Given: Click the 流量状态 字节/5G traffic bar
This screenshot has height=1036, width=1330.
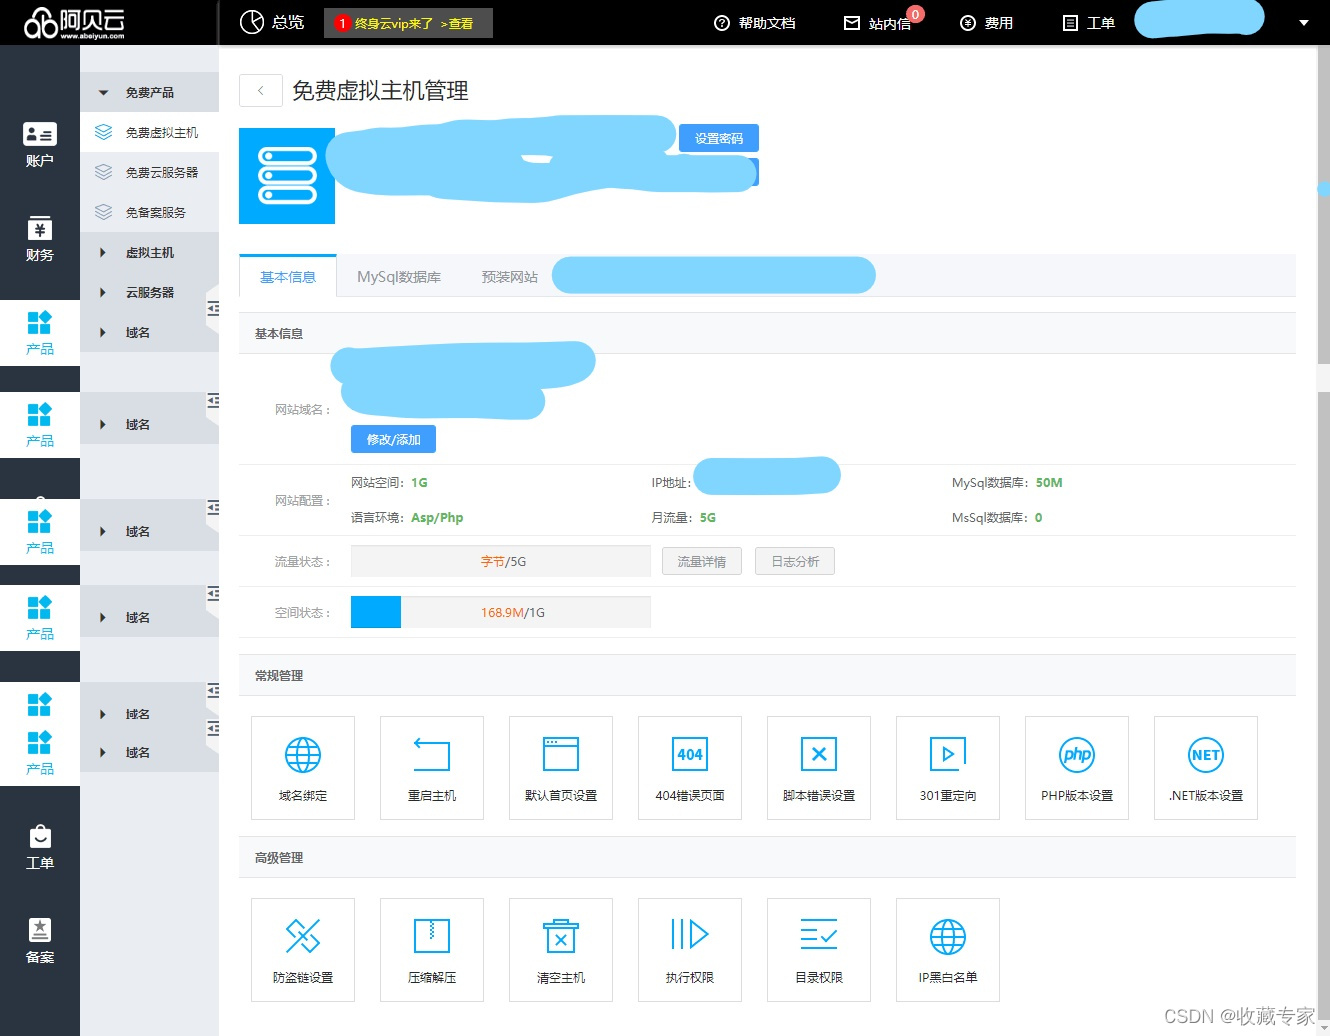Looking at the screenshot, I should coord(501,561).
